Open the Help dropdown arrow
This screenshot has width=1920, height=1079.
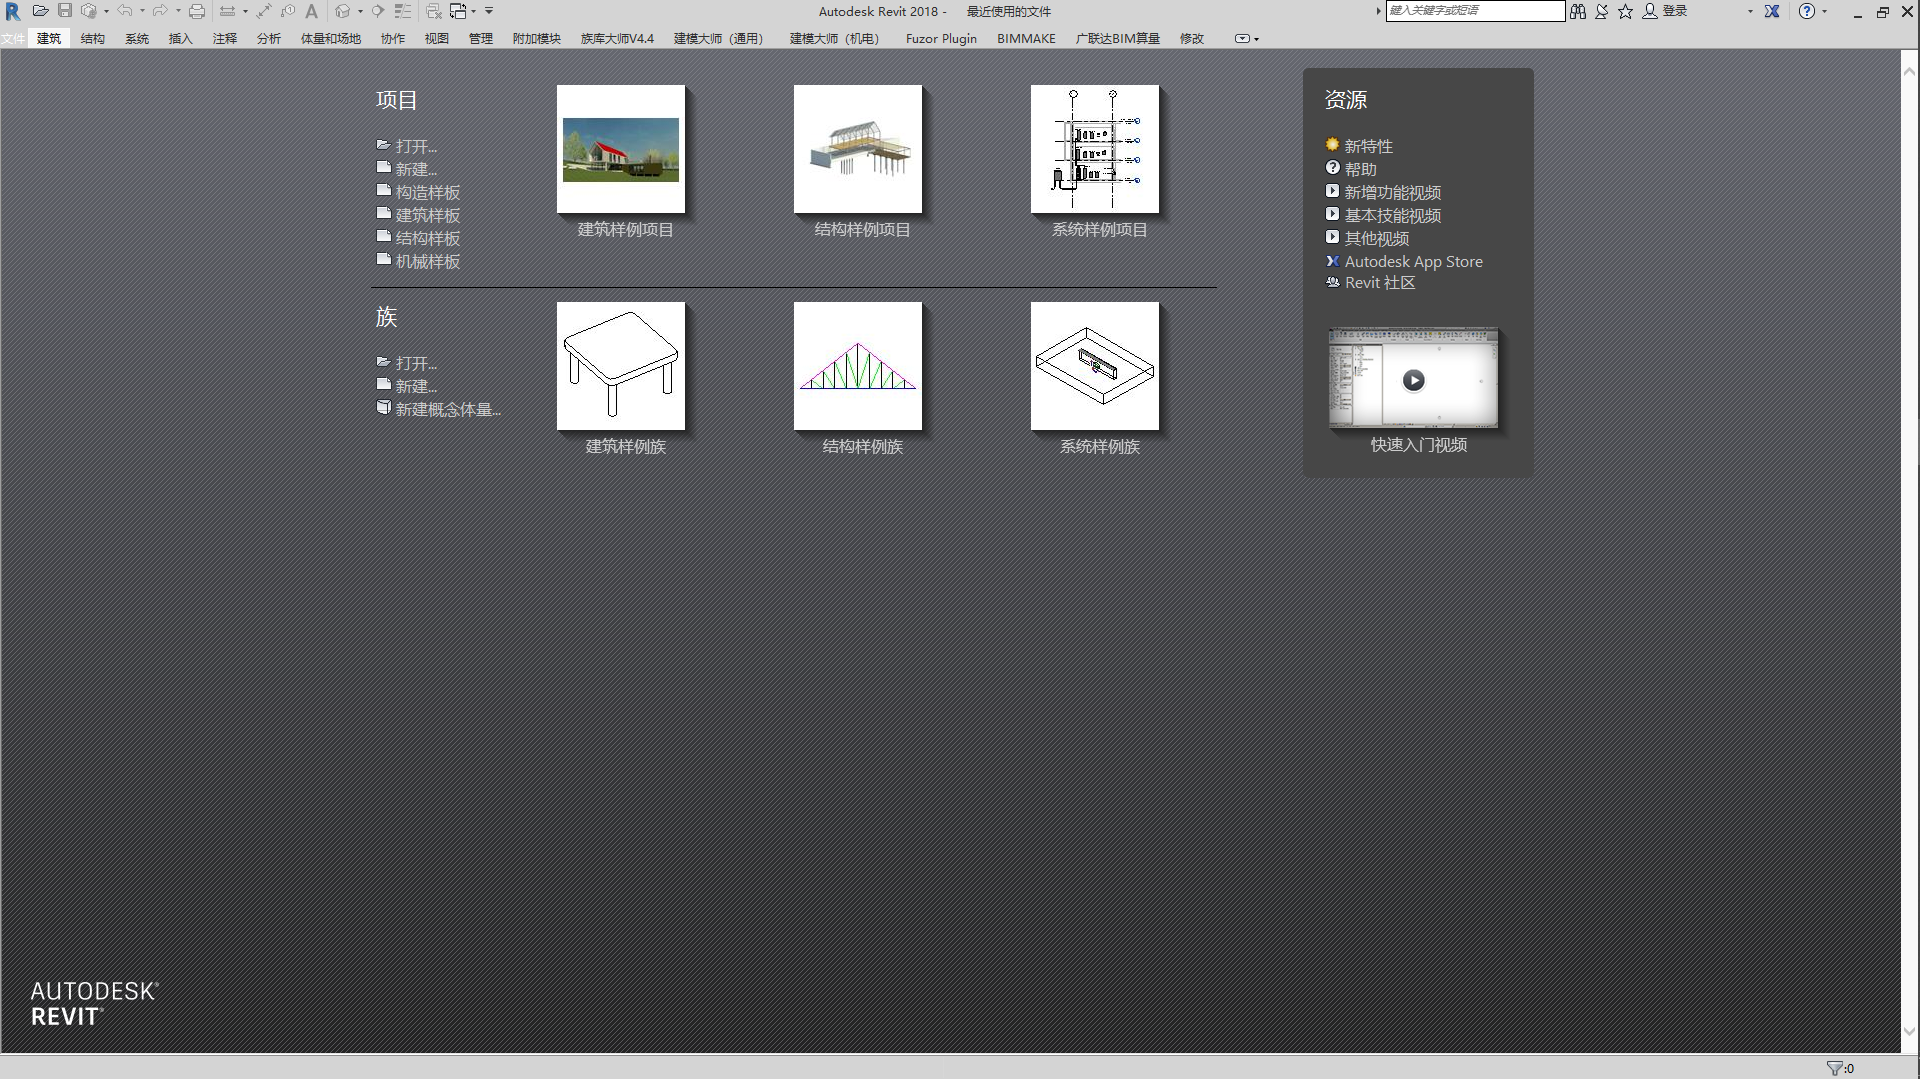1826,11
